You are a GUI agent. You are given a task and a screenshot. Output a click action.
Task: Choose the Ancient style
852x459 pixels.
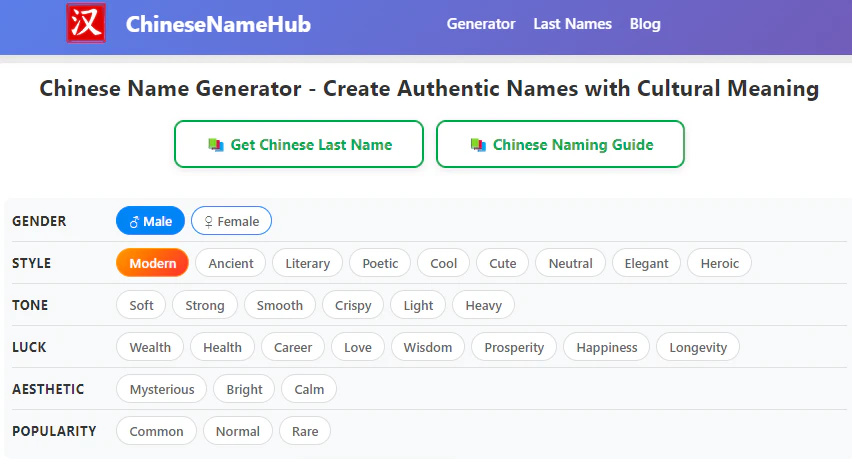pyautogui.click(x=230, y=263)
